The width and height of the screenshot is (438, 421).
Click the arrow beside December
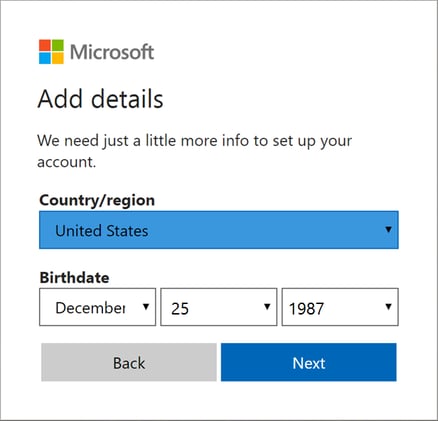(x=146, y=307)
